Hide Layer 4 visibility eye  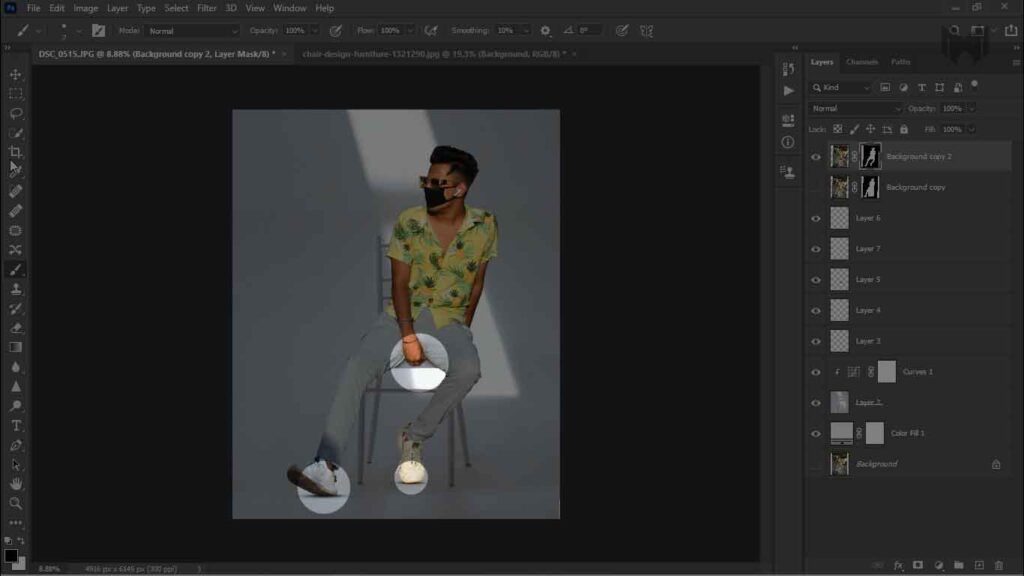point(816,310)
